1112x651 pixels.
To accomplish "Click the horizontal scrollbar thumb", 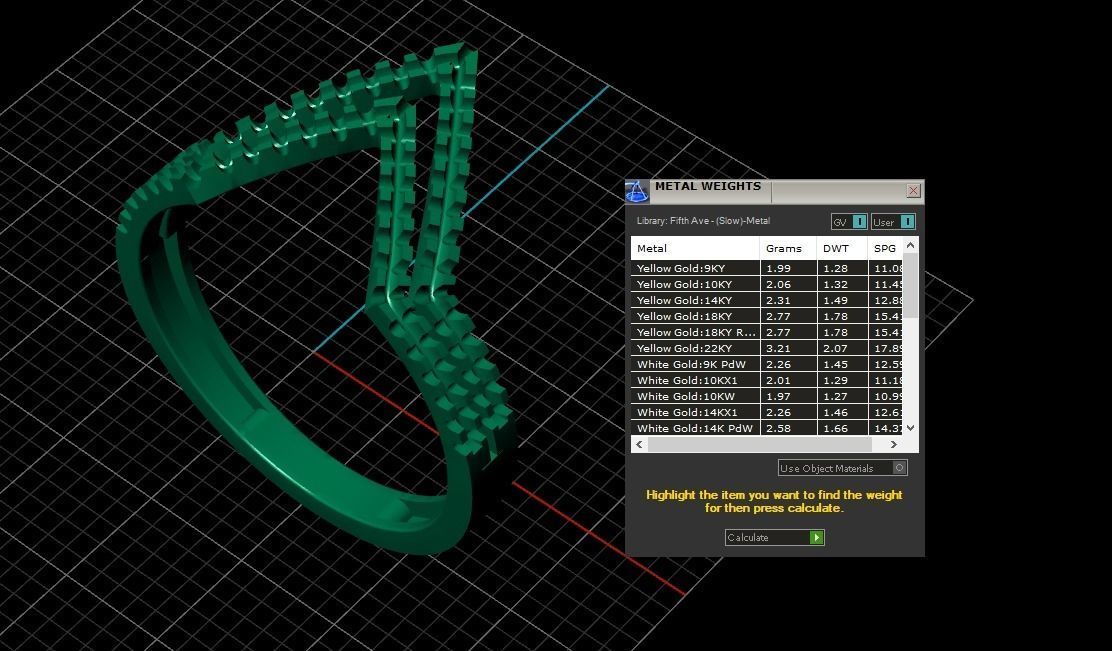I will pos(760,445).
